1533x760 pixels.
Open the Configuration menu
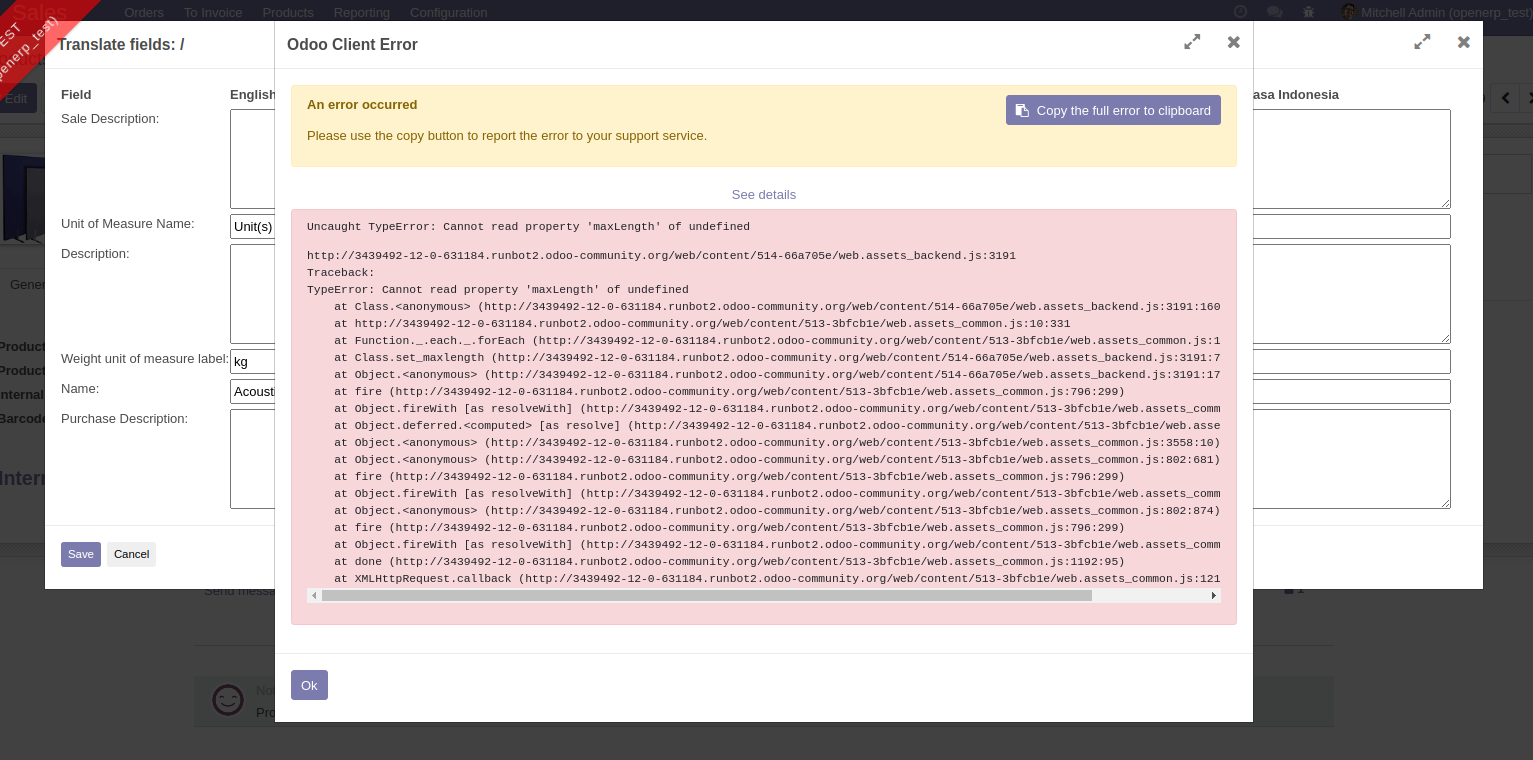pos(448,12)
